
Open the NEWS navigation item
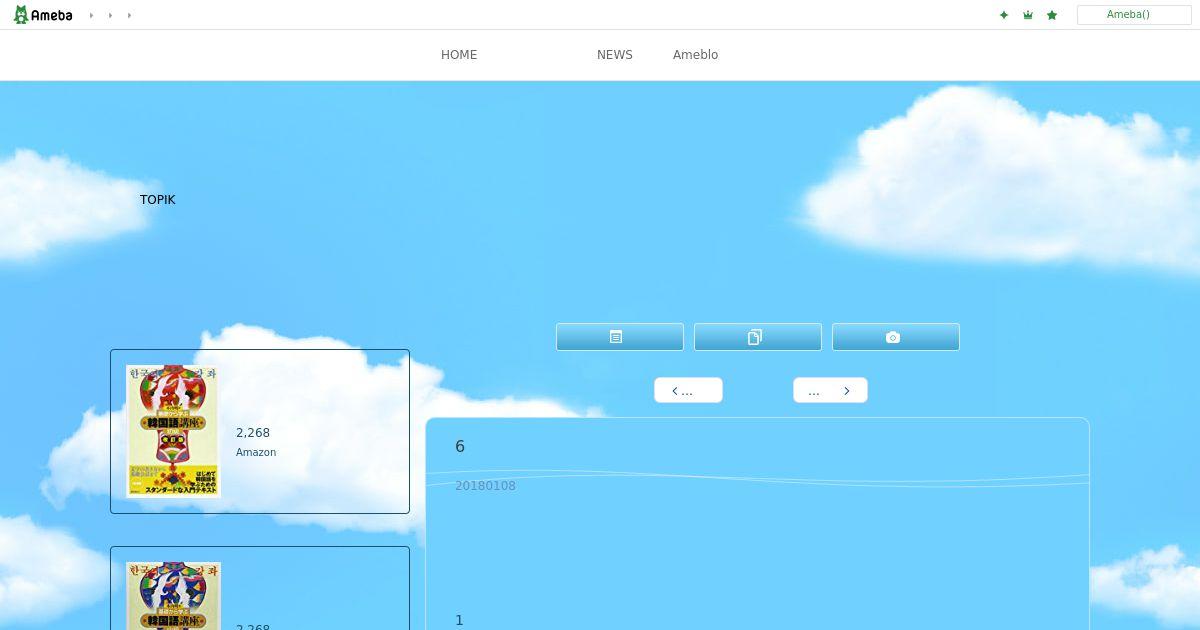click(615, 55)
